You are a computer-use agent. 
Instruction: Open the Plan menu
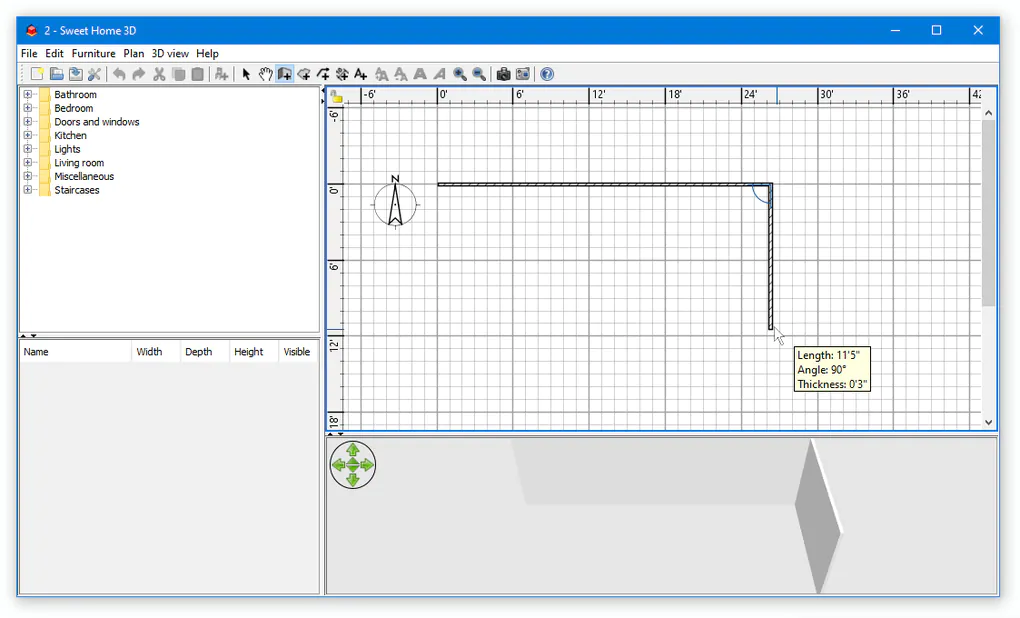tap(133, 53)
